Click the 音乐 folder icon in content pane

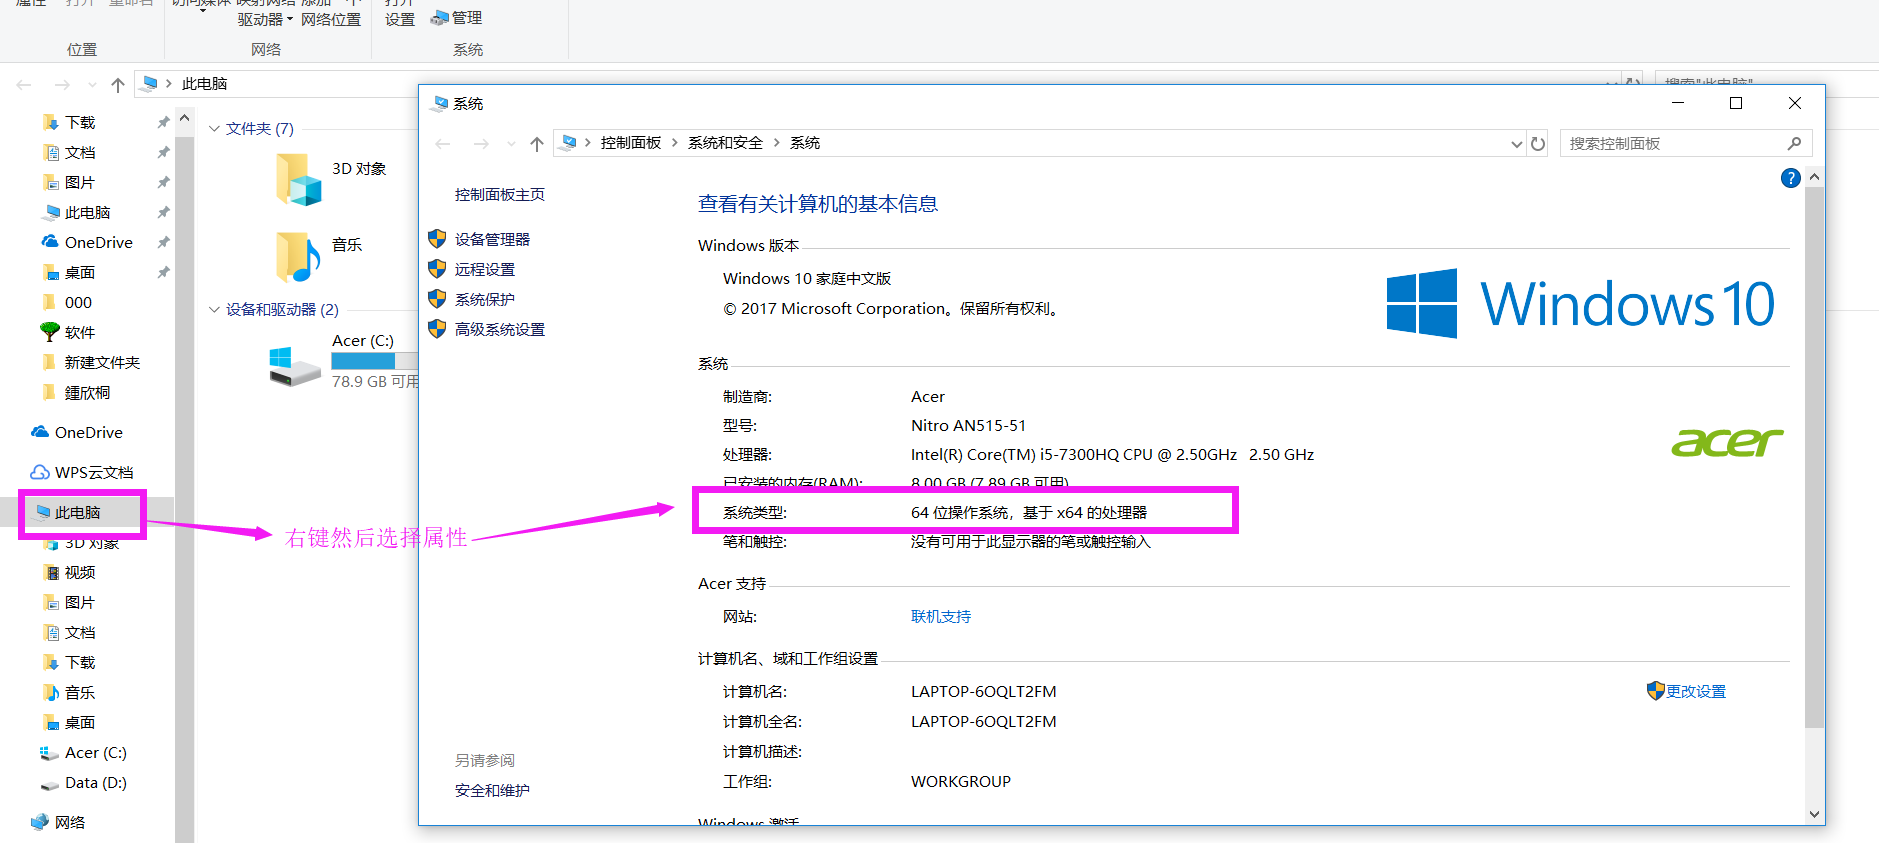click(298, 256)
